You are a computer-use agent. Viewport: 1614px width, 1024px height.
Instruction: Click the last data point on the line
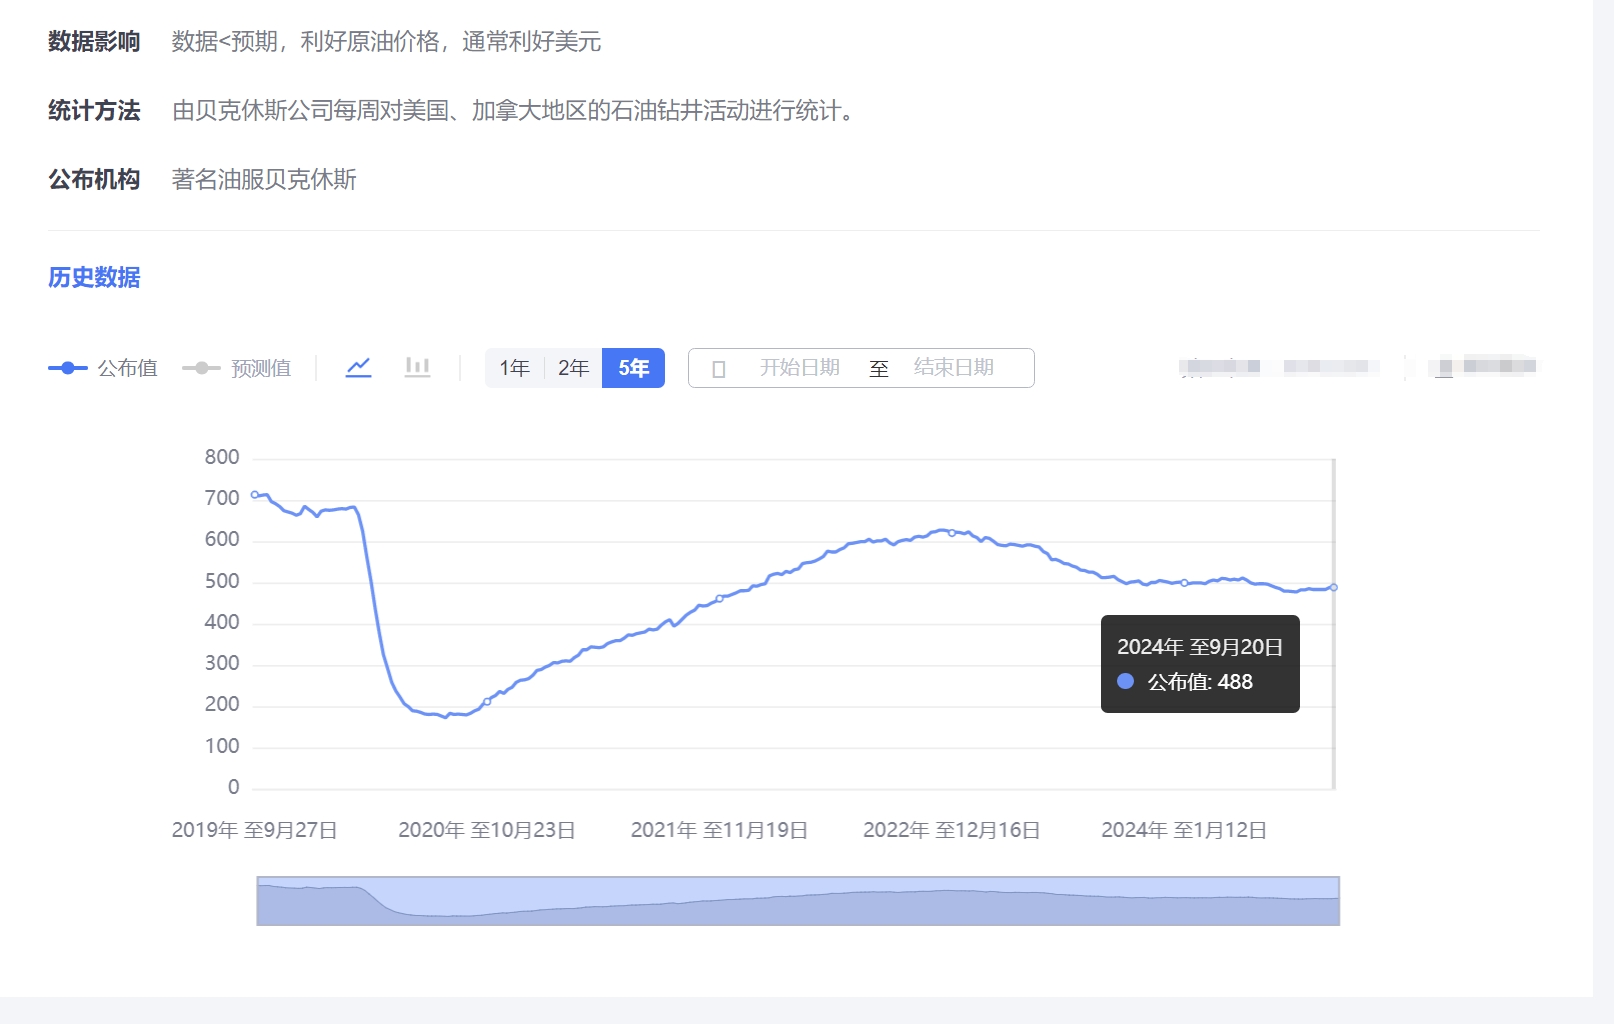coord(1334,587)
